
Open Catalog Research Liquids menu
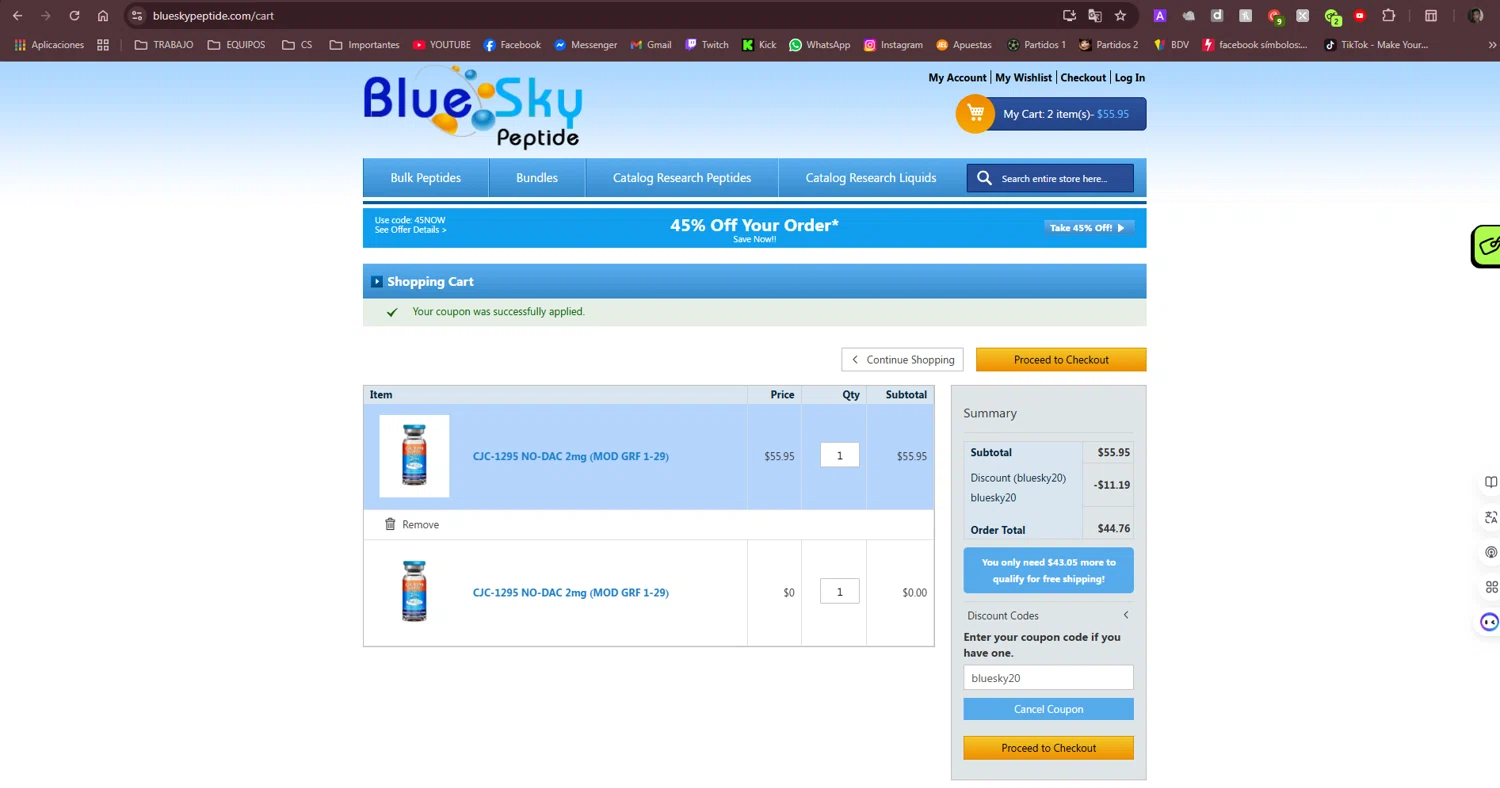click(x=871, y=178)
